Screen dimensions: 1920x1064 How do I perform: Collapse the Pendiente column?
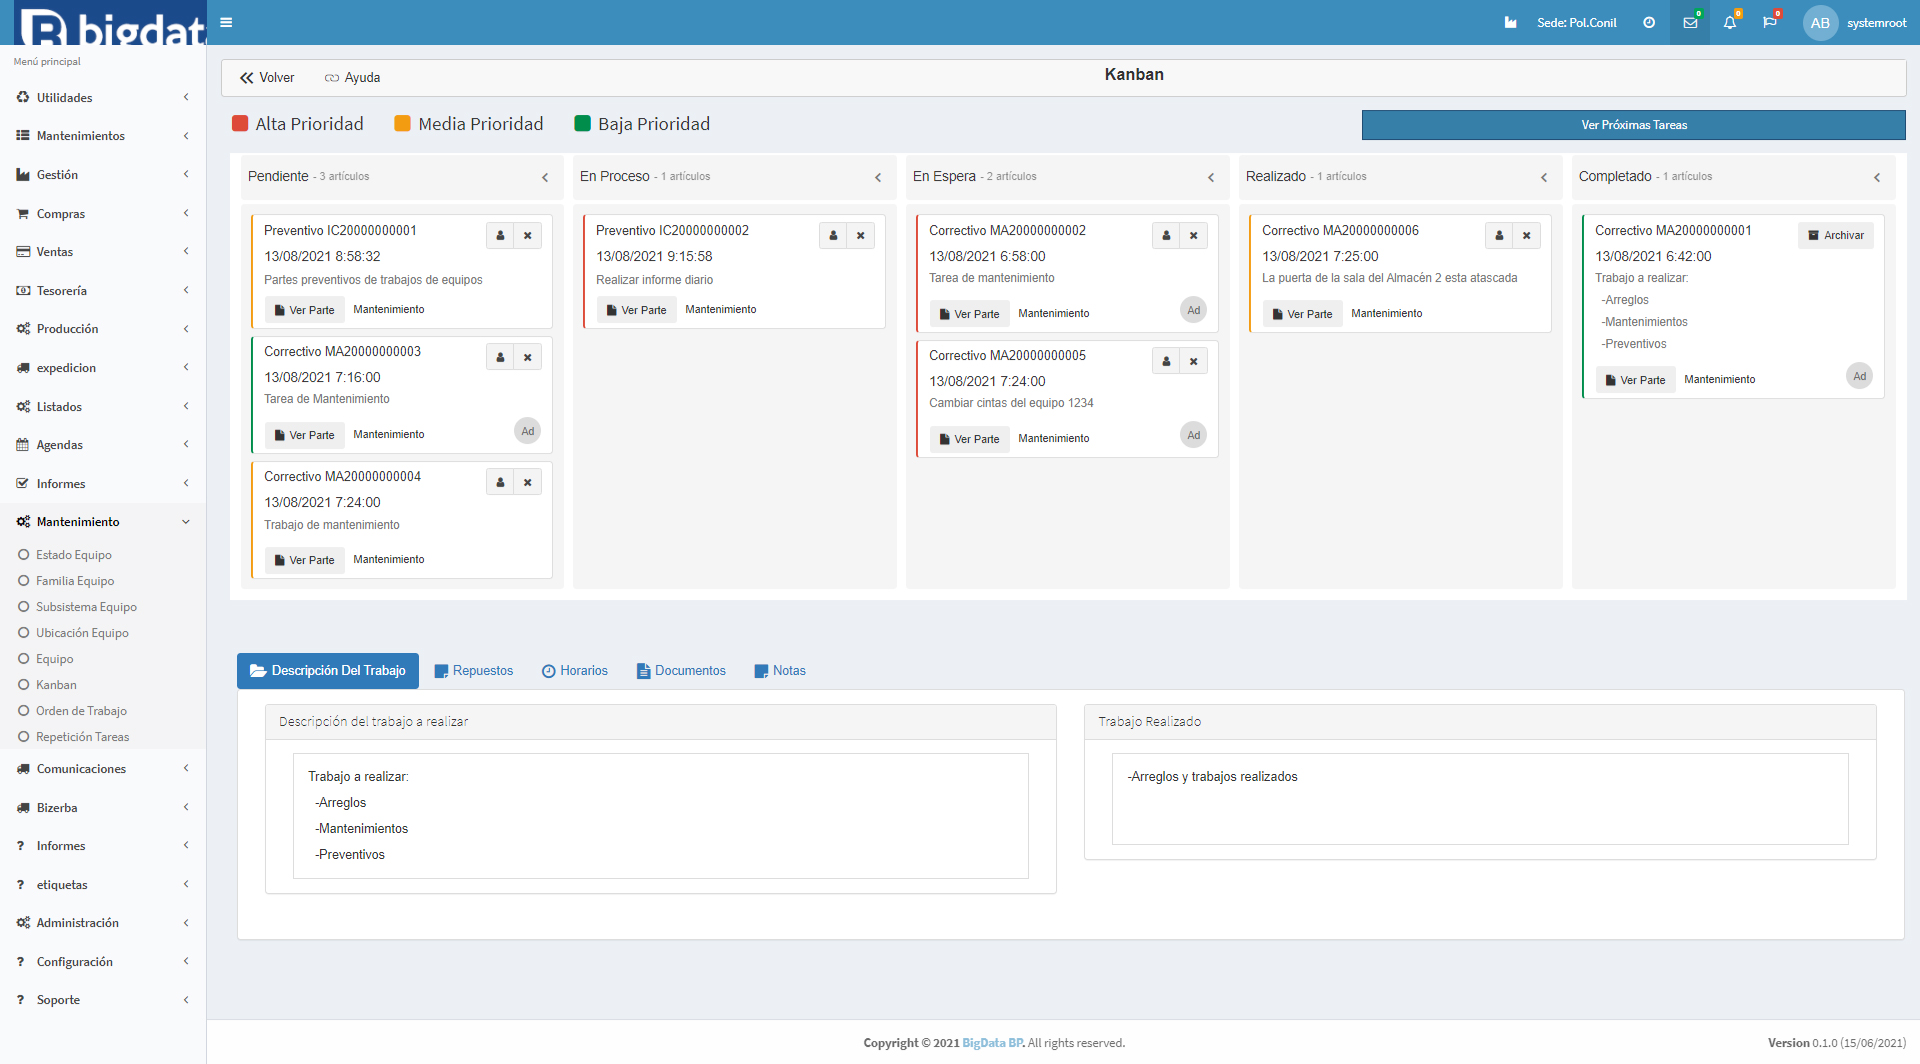545,177
